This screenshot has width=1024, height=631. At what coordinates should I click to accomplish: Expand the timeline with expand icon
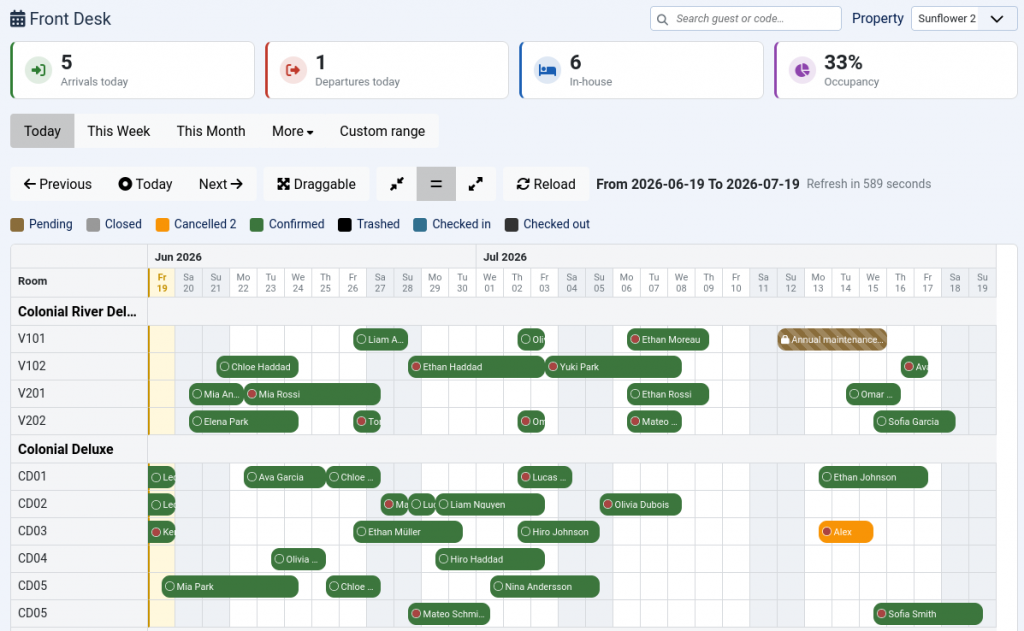[x=475, y=184]
